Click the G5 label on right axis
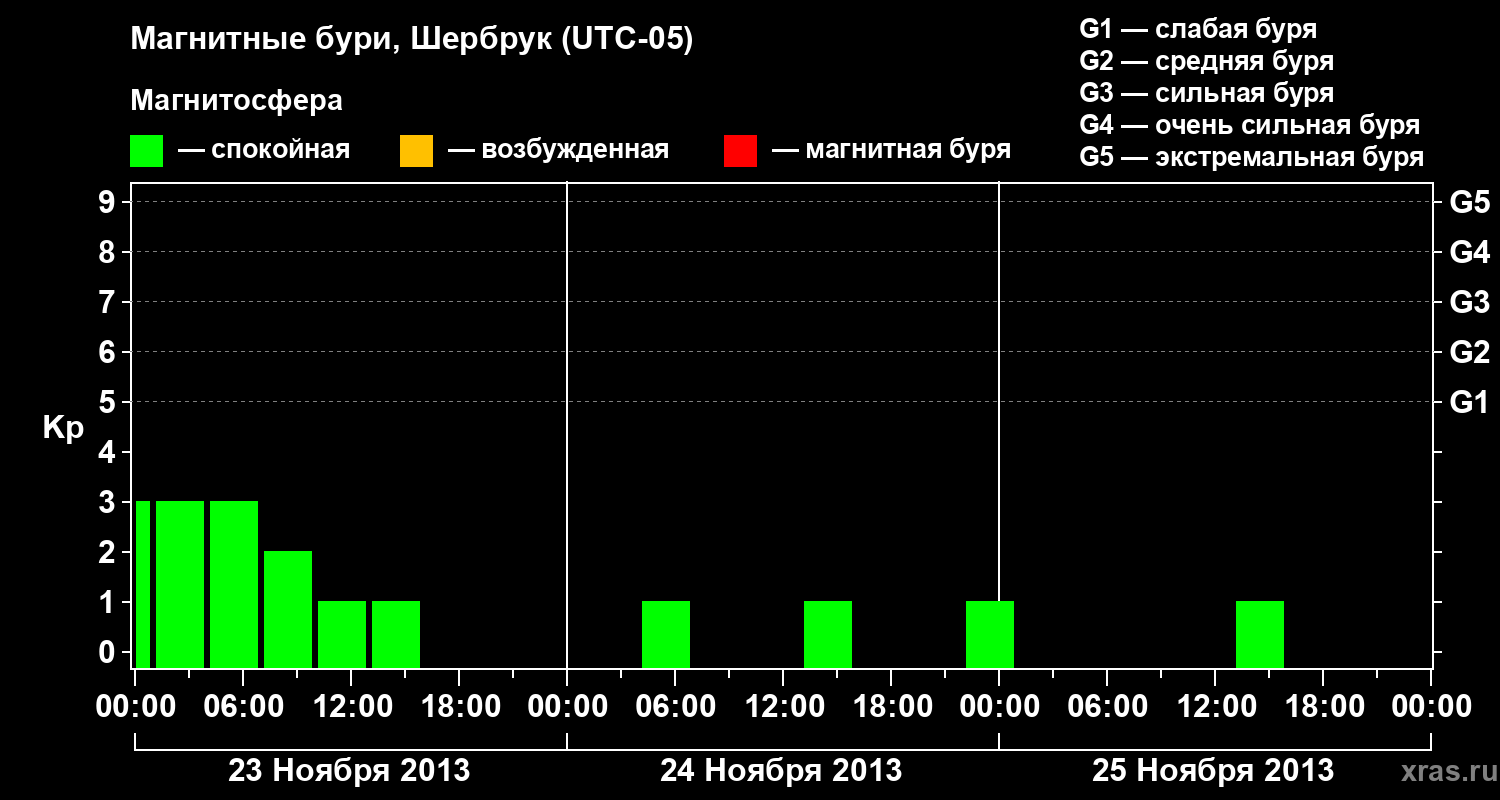1500x800 pixels. click(1470, 203)
